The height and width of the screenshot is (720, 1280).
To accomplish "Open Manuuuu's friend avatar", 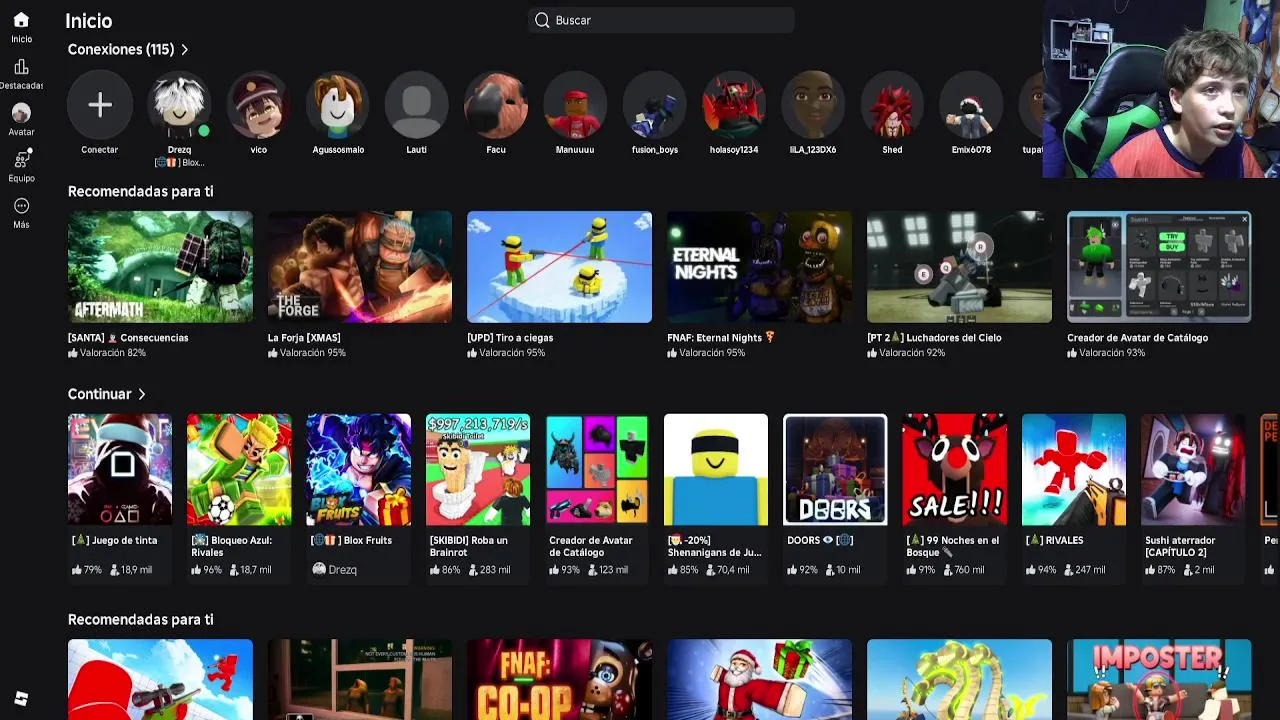I will click(x=575, y=105).
